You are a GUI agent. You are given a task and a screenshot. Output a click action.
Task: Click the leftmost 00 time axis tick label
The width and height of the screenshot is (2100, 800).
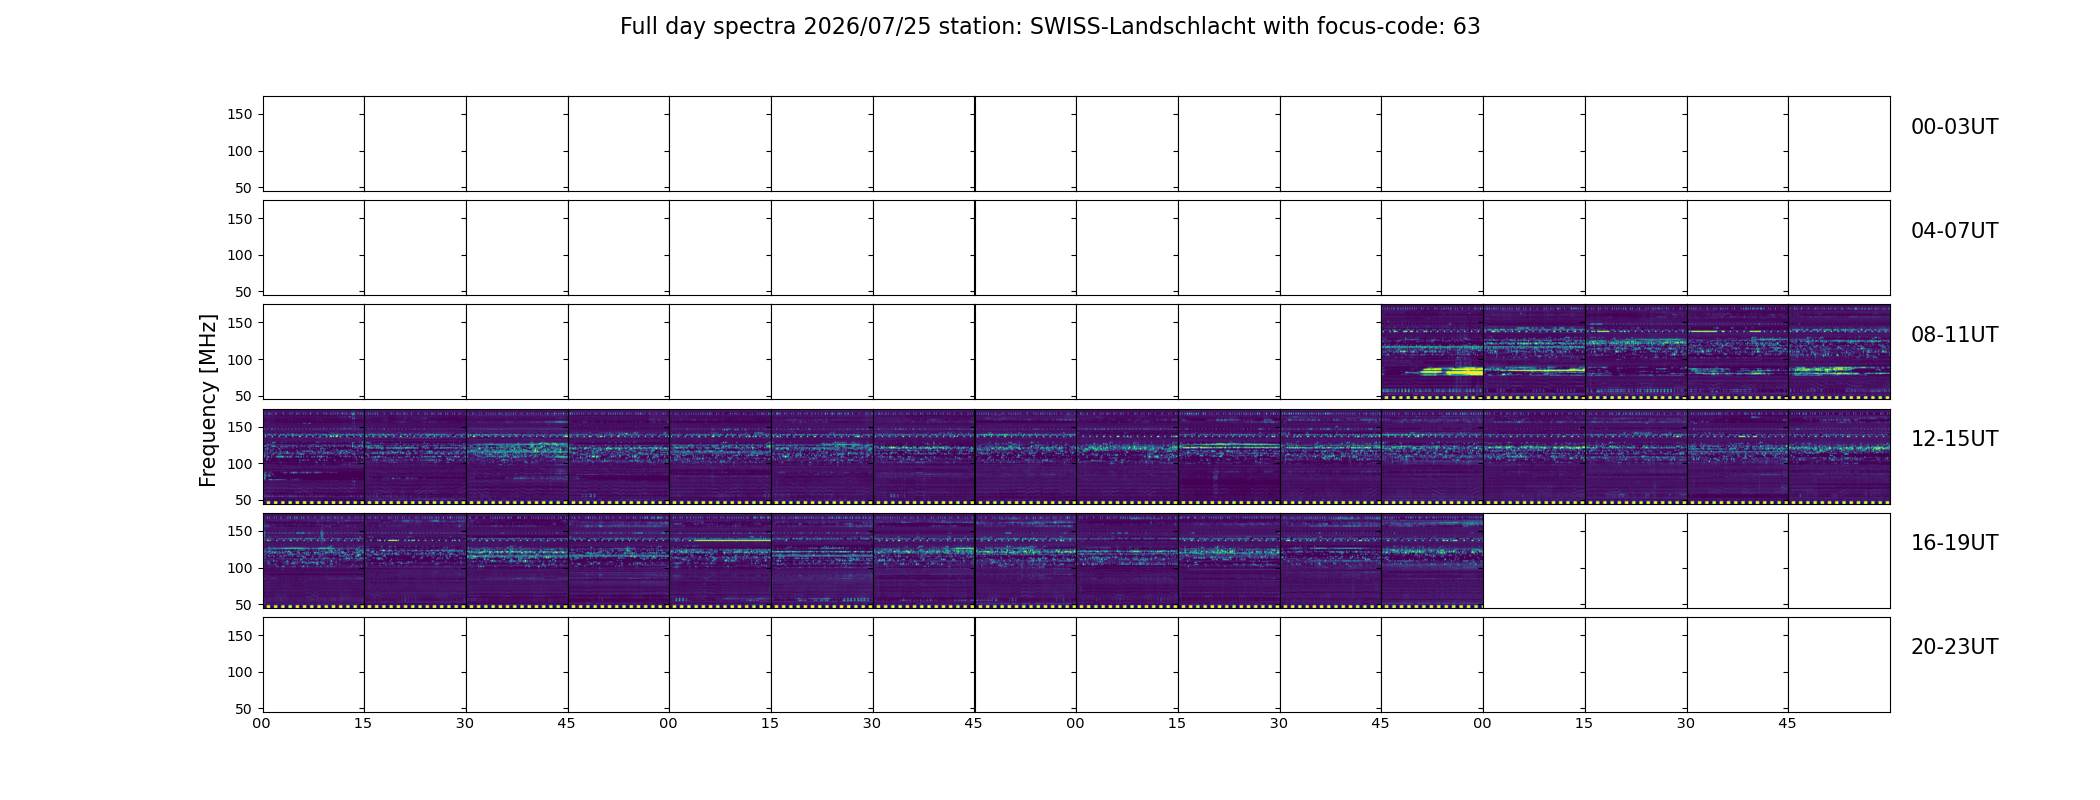[x=262, y=723]
